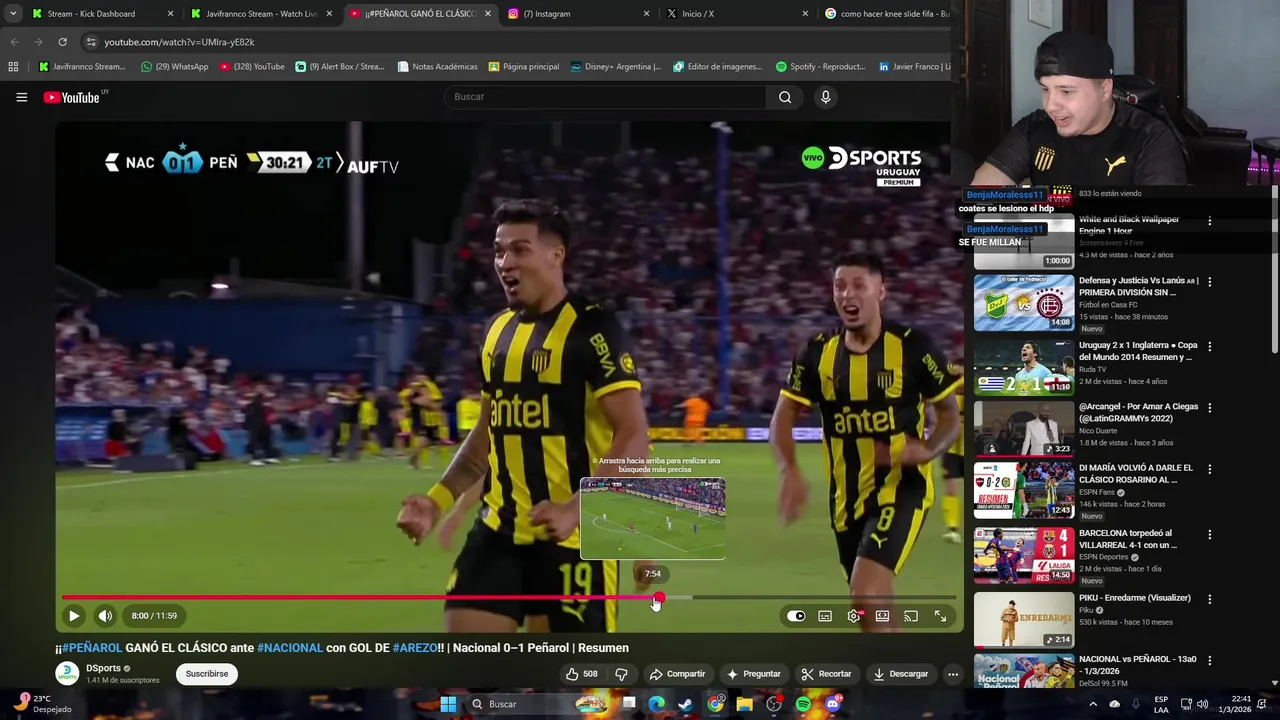Open the weather widget showing 23°C
The width and height of the screenshot is (1280, 720).
pyautogui.click(x=42, y=704)
